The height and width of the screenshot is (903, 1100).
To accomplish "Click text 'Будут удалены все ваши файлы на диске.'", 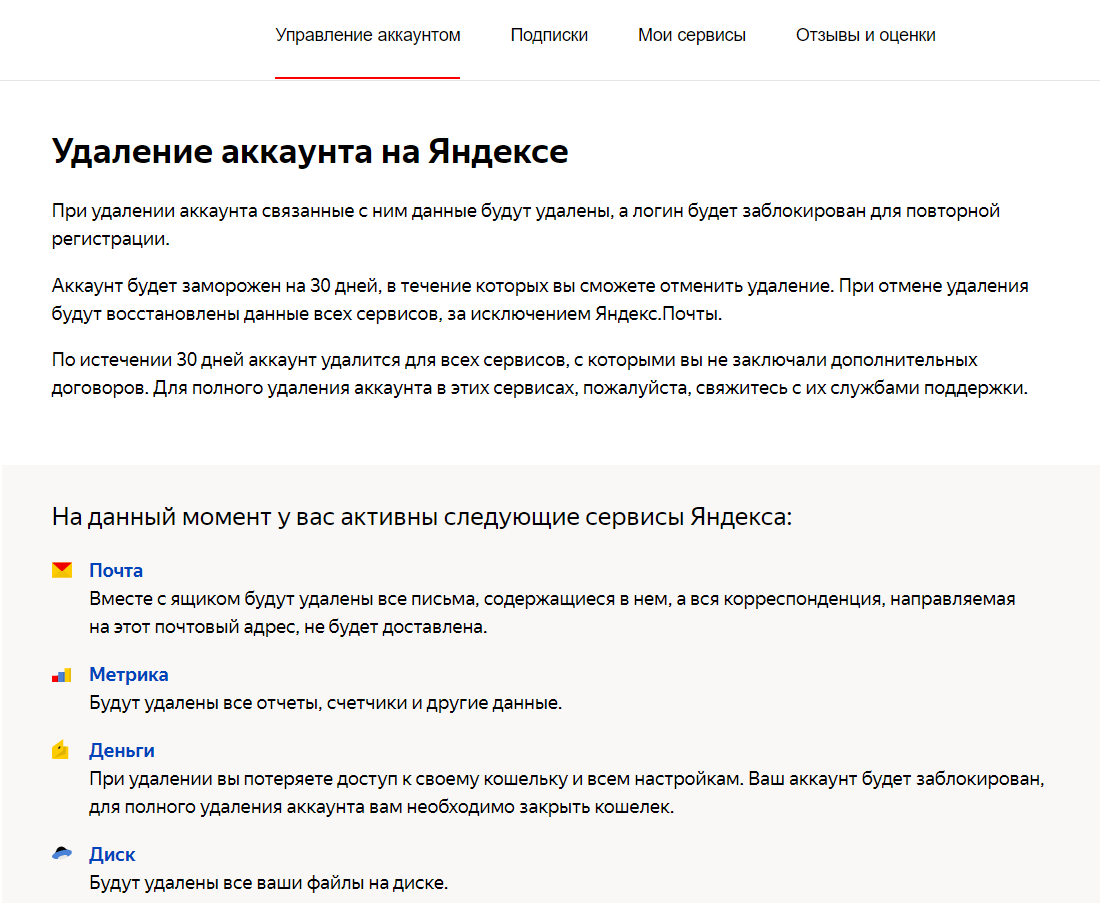I will point(268,883).
